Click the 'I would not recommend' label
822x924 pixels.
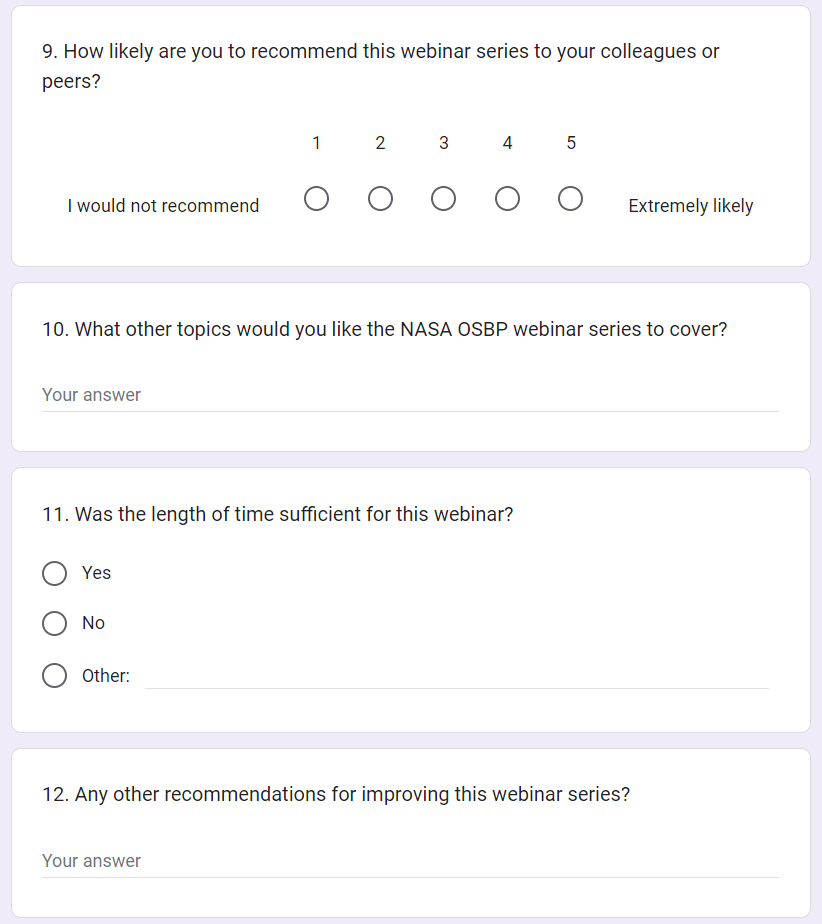(x=163, y=206)
